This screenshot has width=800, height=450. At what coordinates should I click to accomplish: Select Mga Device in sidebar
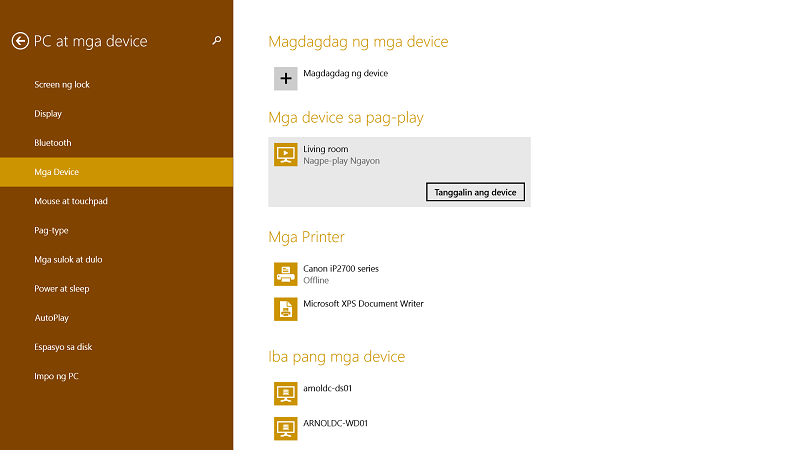coord(116,172)
